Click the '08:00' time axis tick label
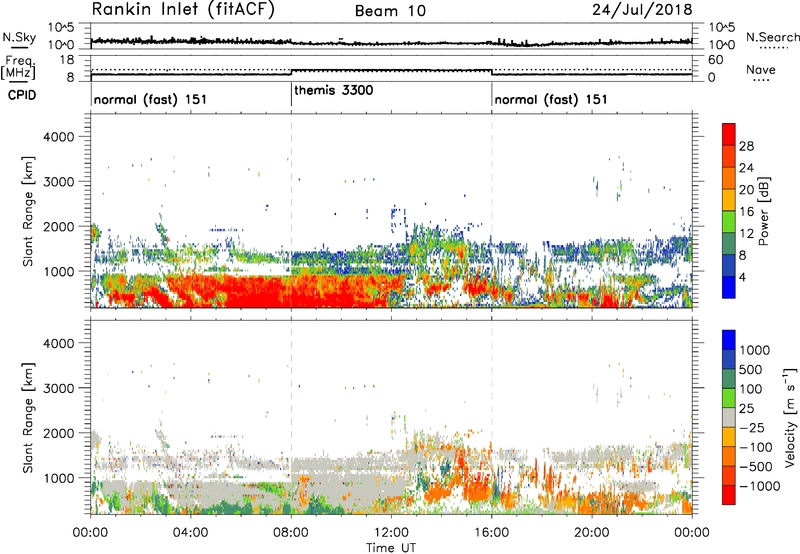Screen dimensions: 800x554 291,533
